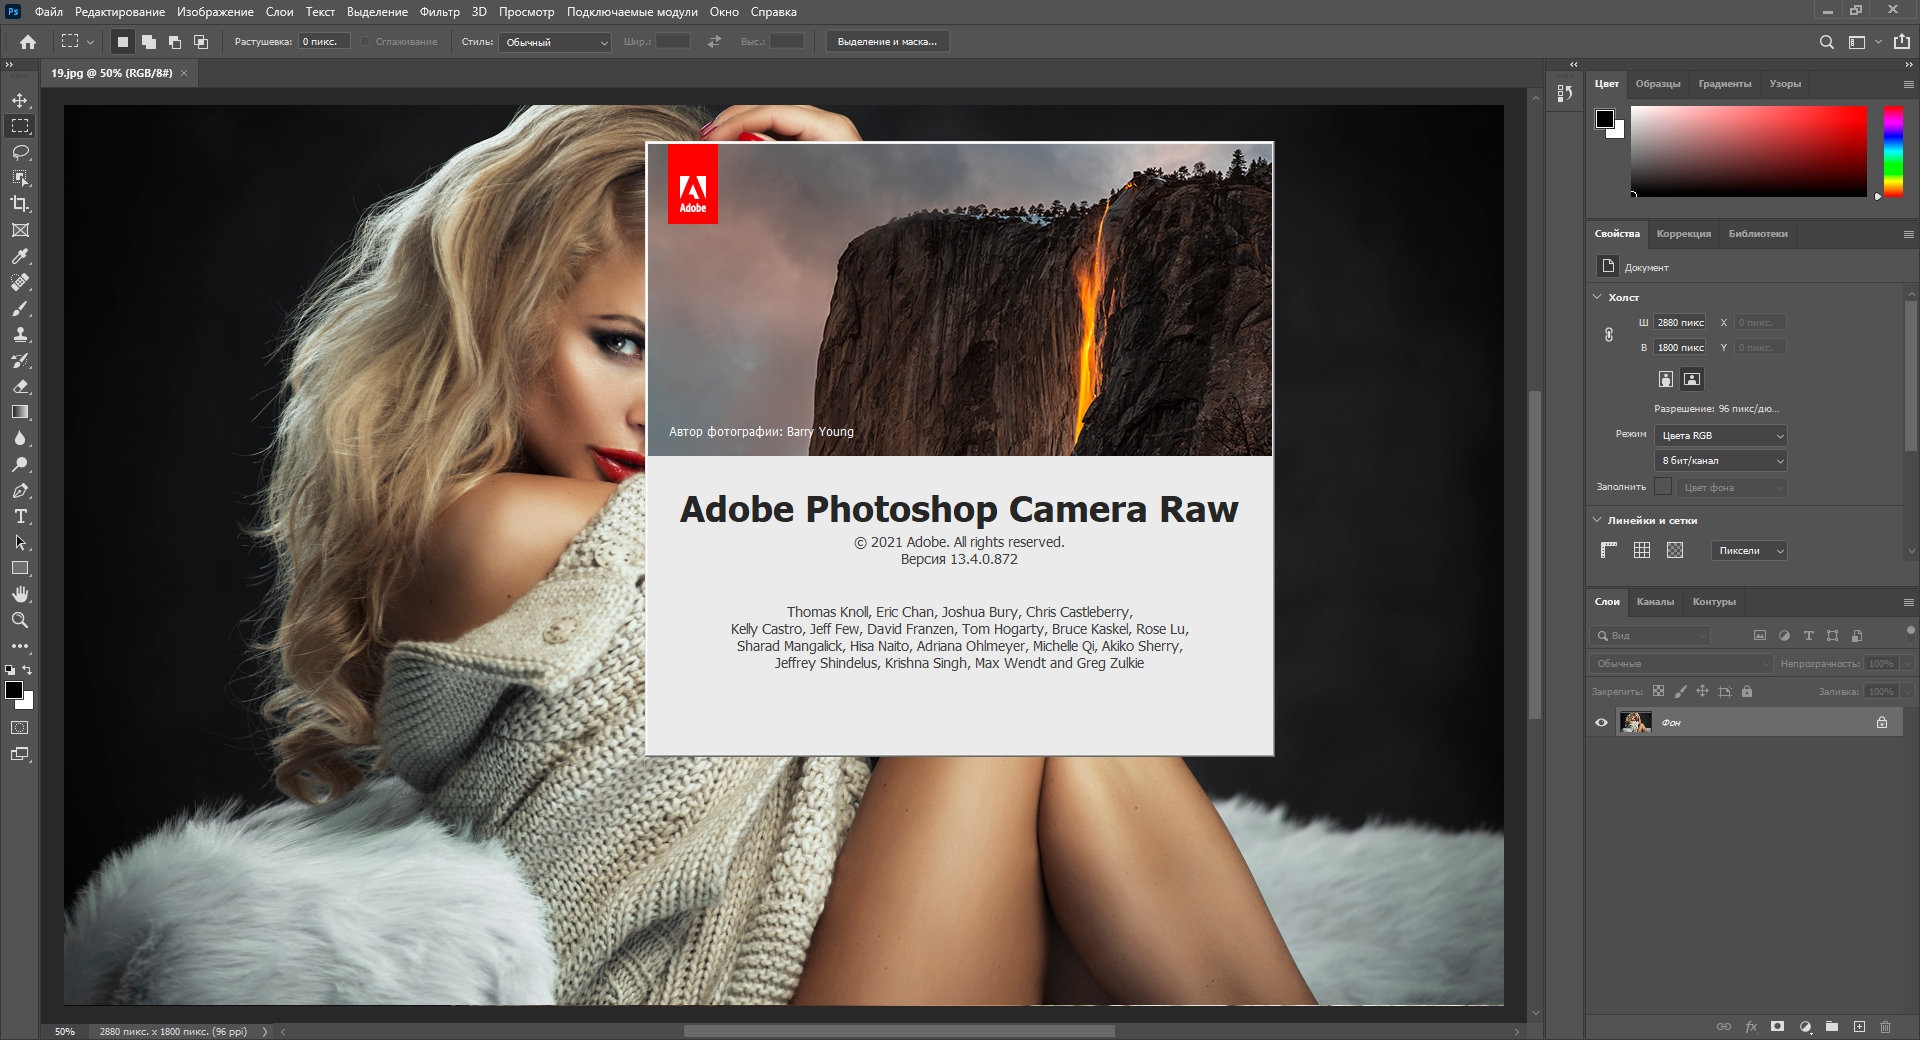Select the Hand tool
This screenshot has width=1920, height=1040.
coord(20,594)
